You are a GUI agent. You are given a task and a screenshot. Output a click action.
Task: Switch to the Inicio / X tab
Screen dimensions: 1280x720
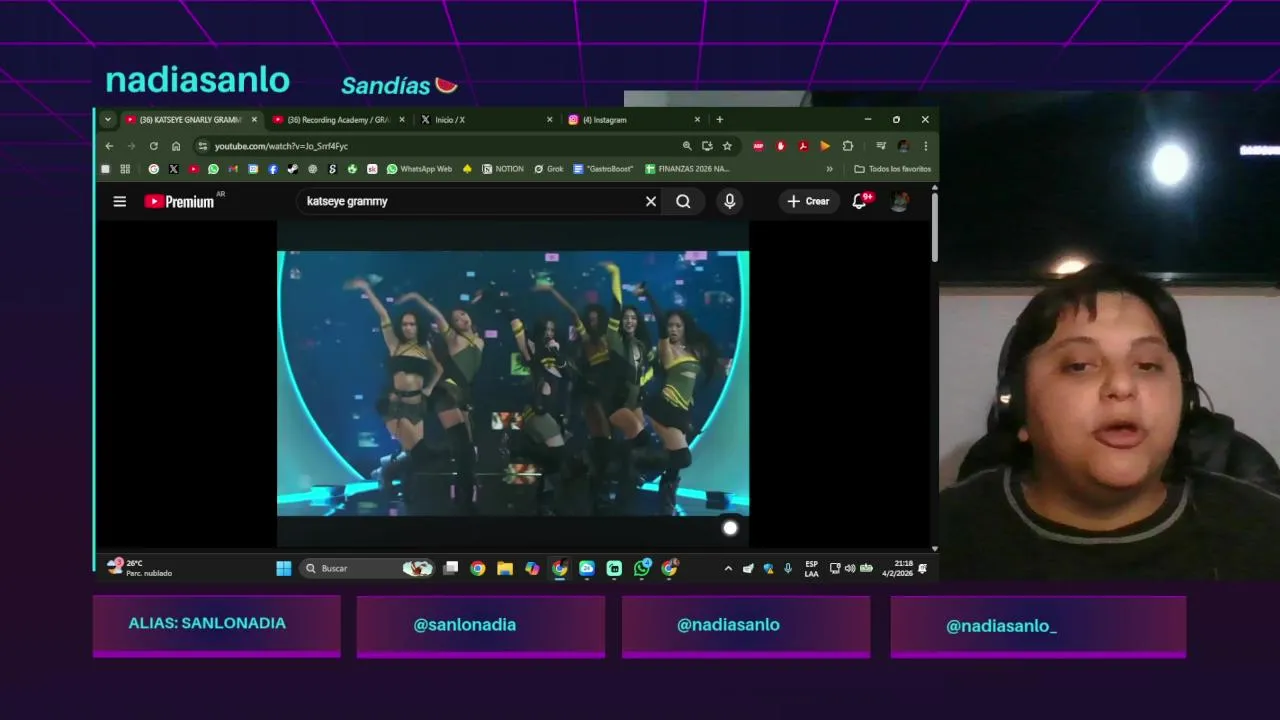485,119
